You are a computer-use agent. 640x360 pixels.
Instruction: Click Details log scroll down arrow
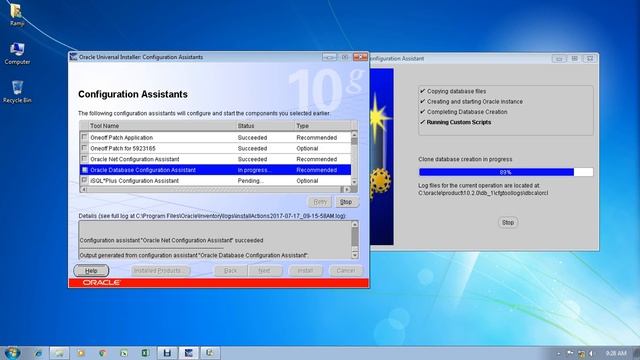click(354, 255)
